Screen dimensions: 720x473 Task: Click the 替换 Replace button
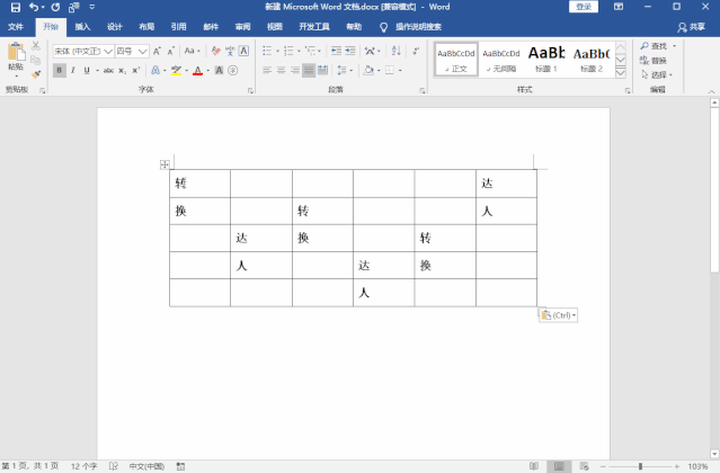click(653, 60)
